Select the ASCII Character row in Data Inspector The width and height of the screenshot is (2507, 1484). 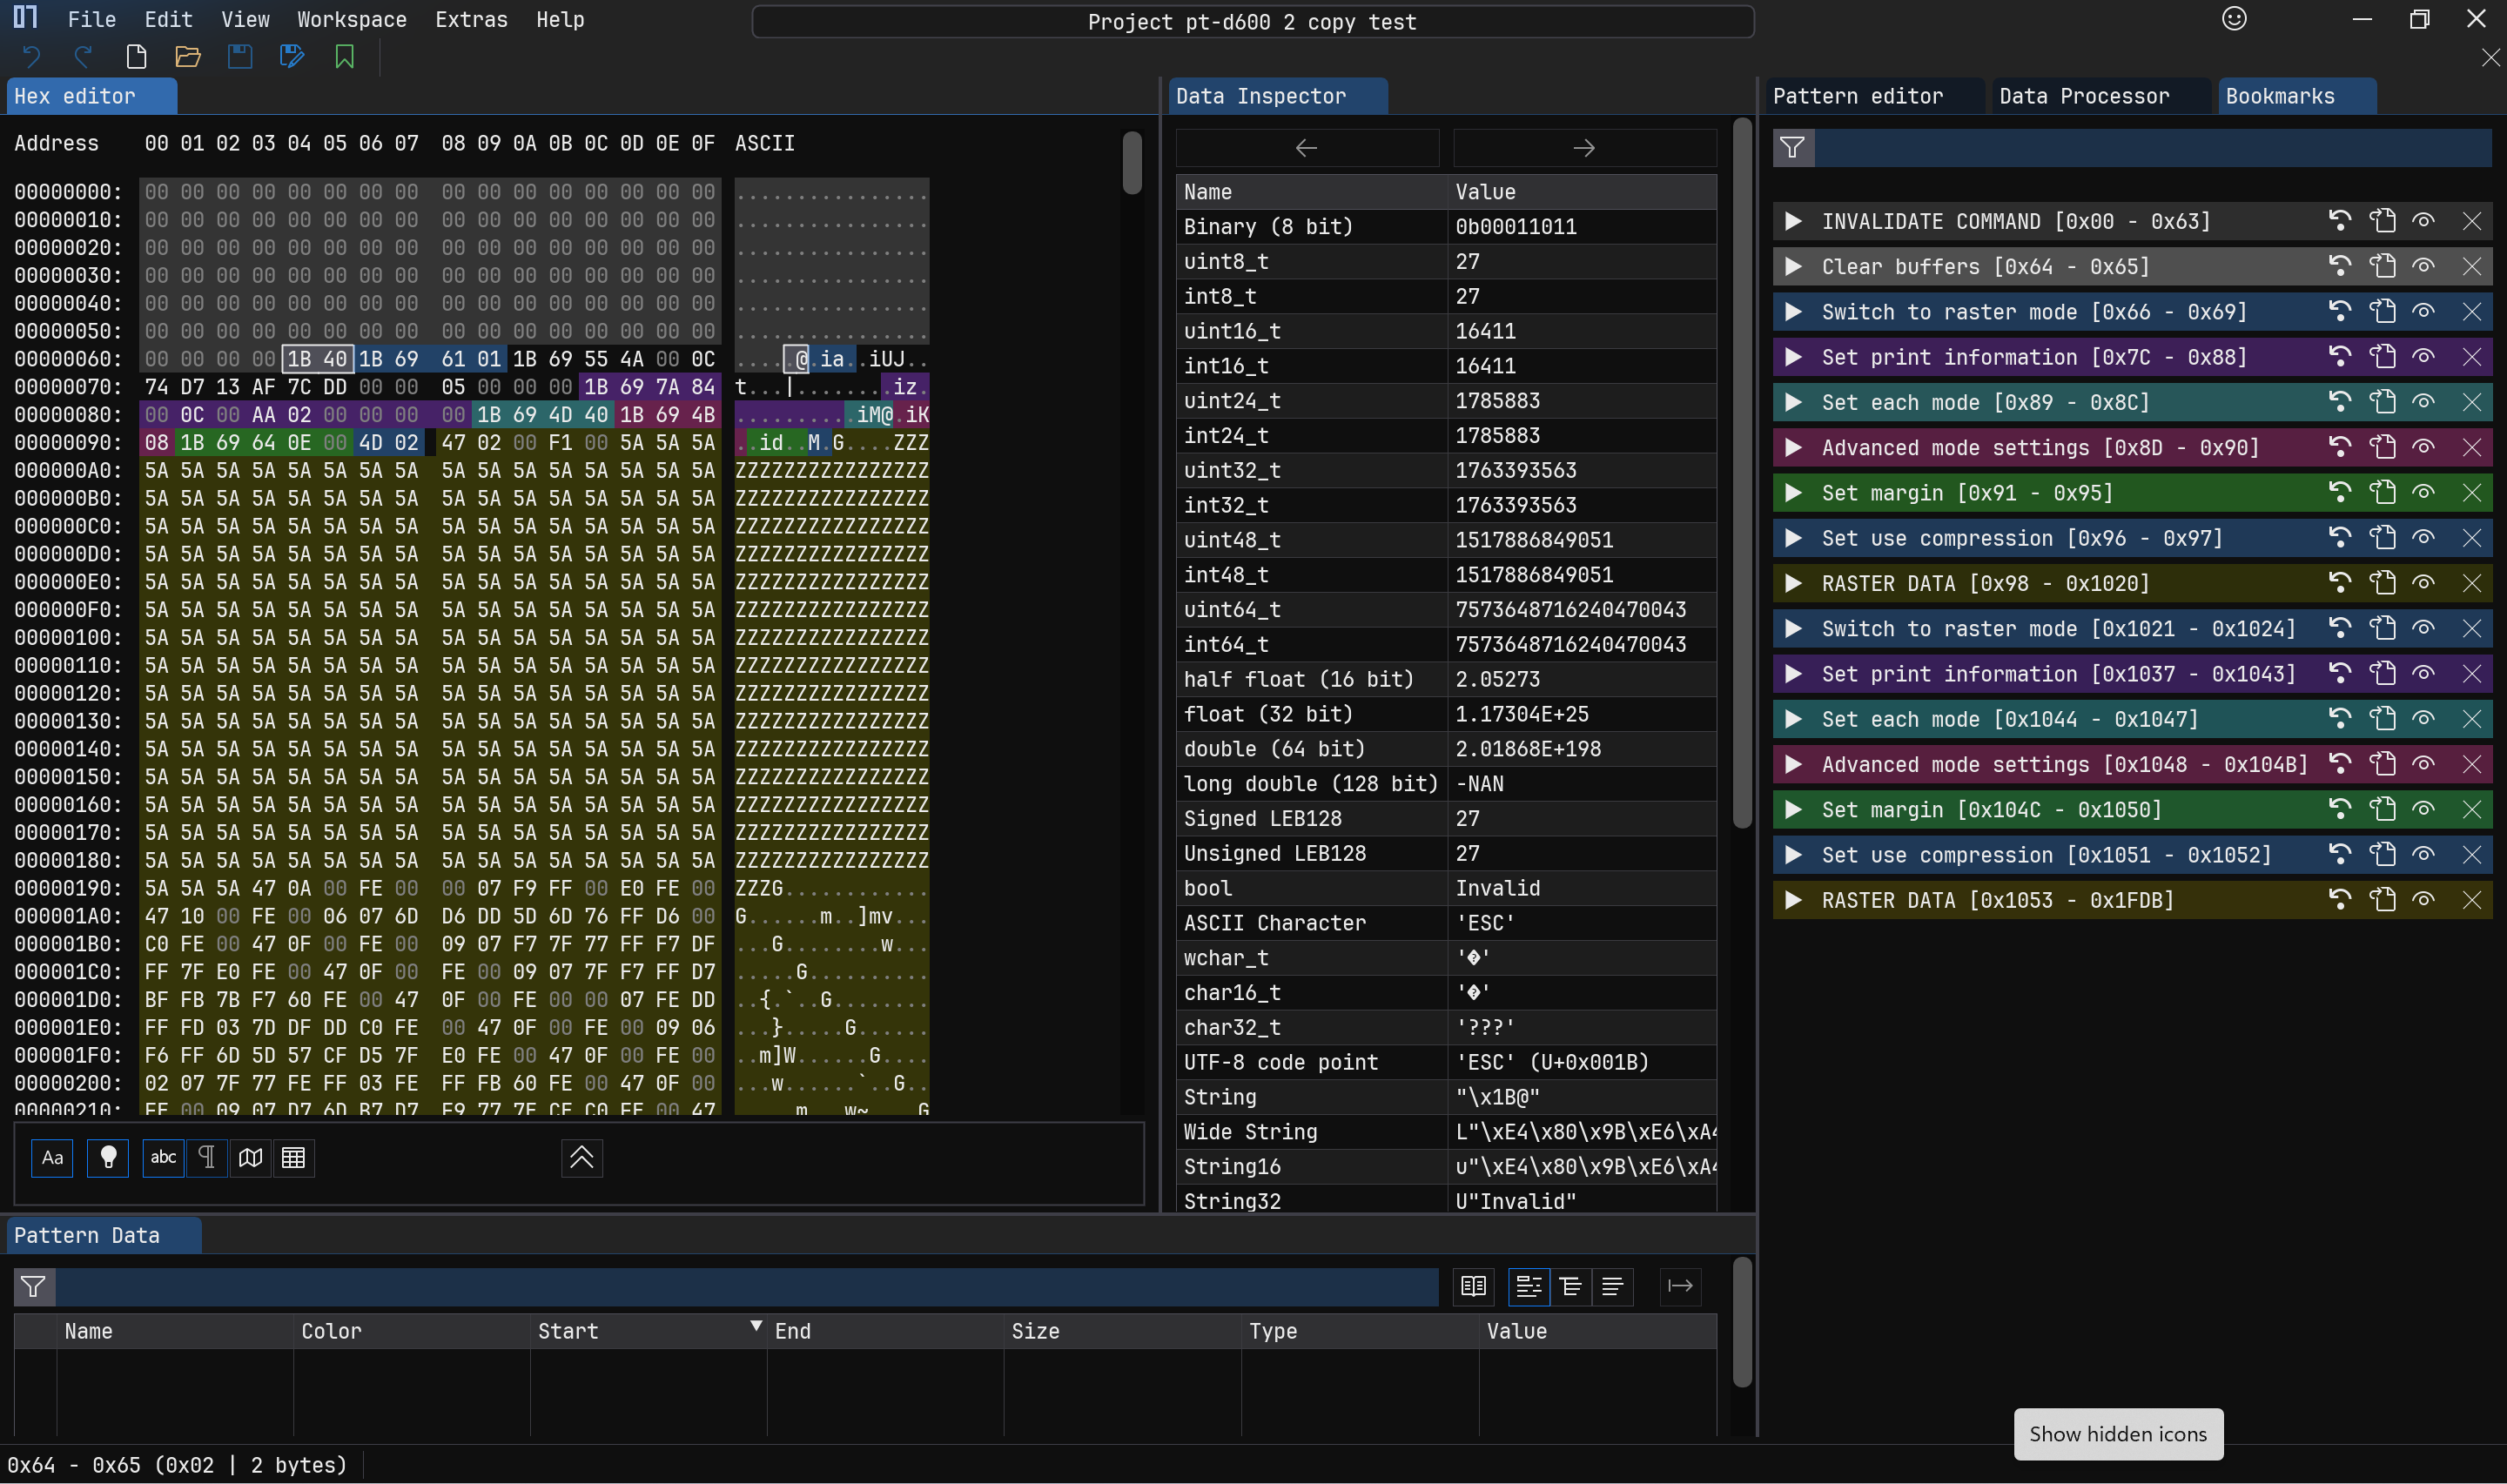coord(1446,923)
